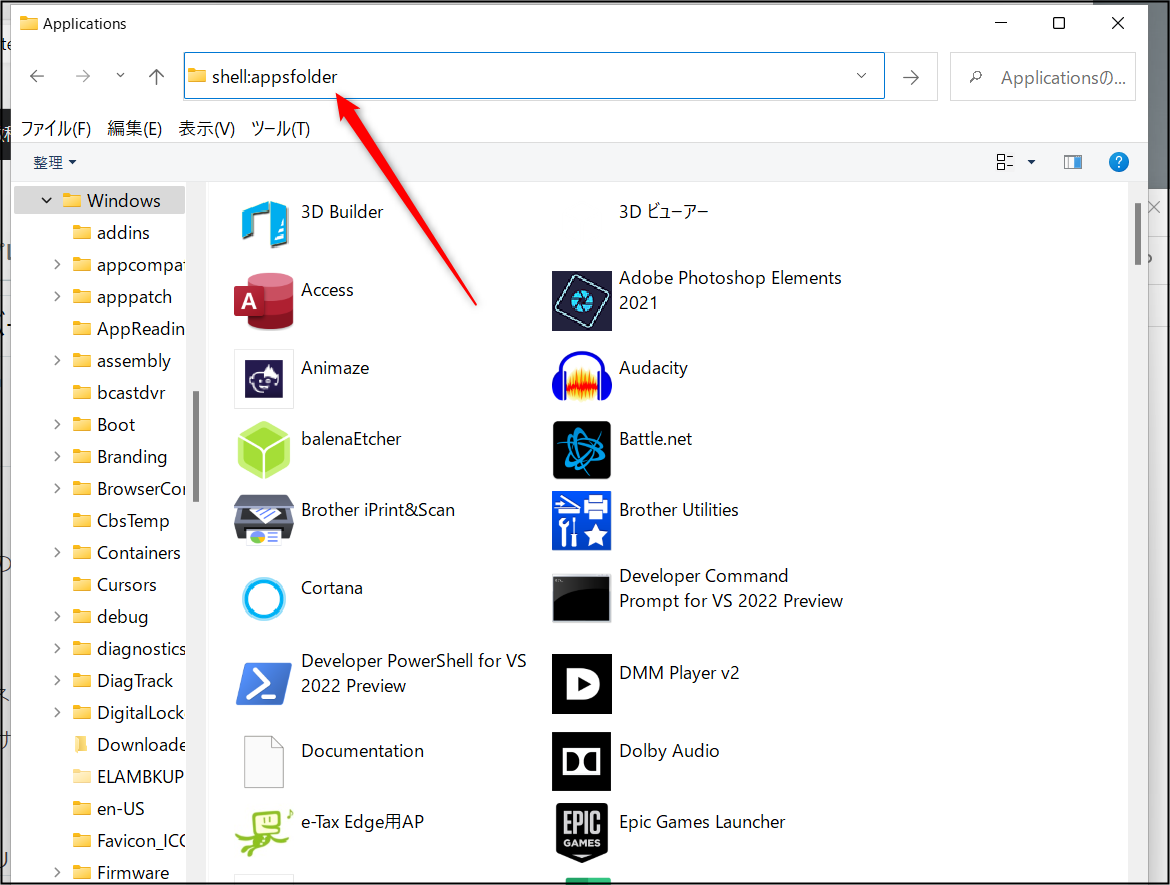Select the Epic Games Launcher icon
1170x885 pixels.
coord(582,832)
